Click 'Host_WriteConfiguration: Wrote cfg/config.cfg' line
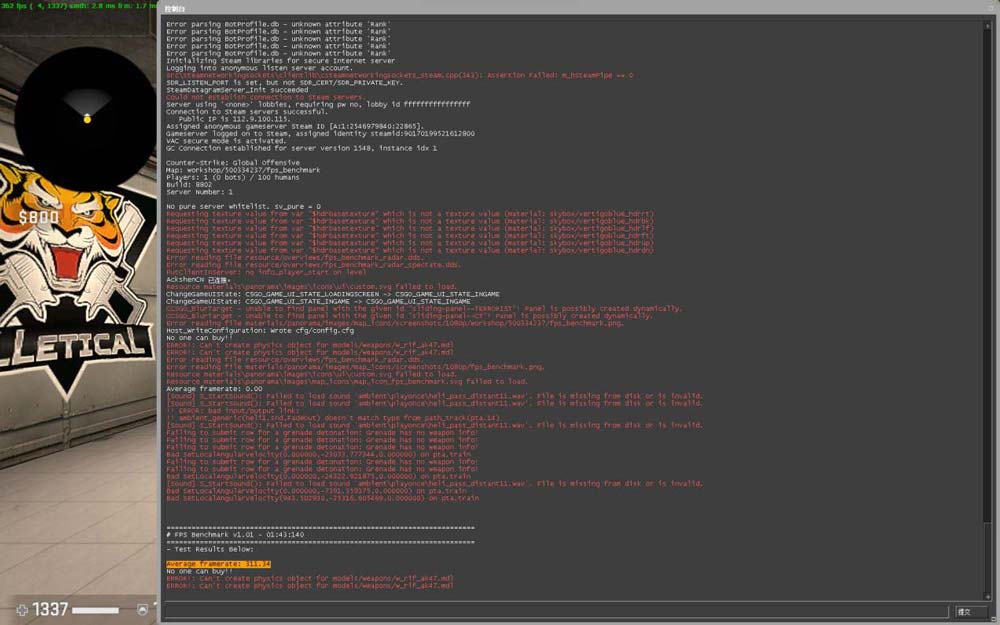The image size is (1000, 625). pos(260,331)
